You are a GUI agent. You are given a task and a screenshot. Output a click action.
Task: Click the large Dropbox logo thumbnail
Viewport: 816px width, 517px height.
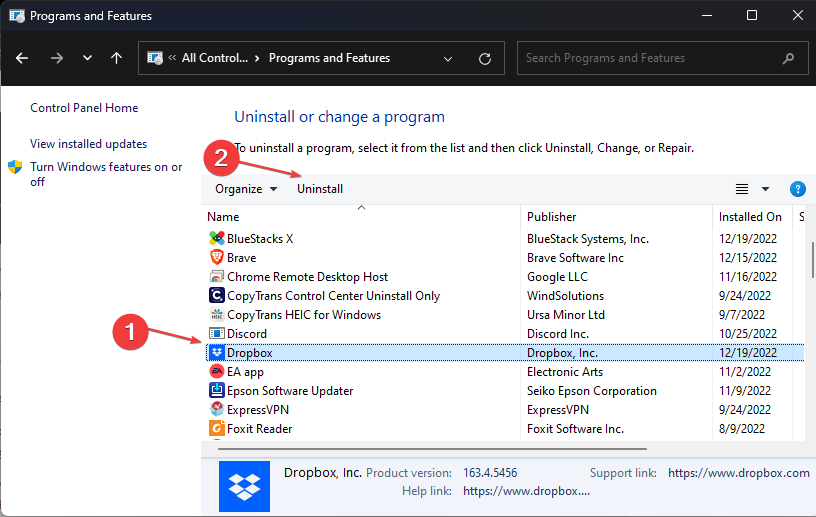pos(244,486)
